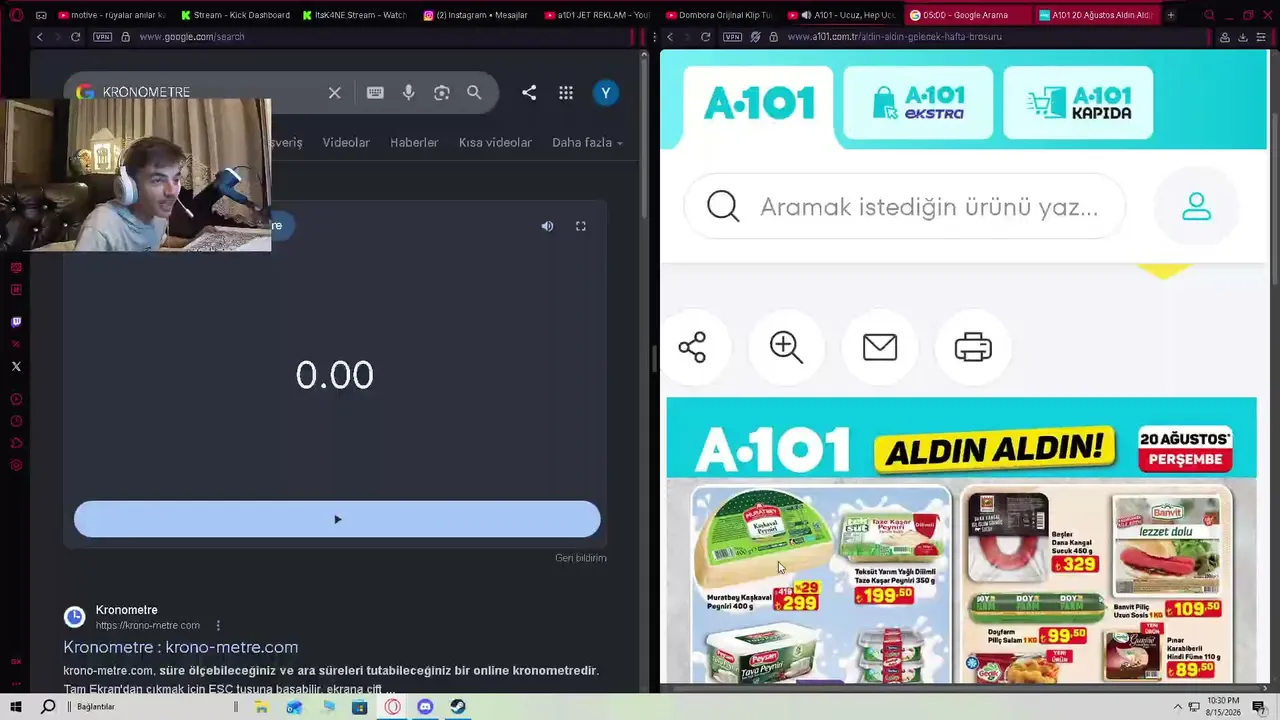Switch to Kısa videolar search tab
Image resolution: width=1280 pixels, height=720 pixels.
pyautogui.click(x=495, y=142)
